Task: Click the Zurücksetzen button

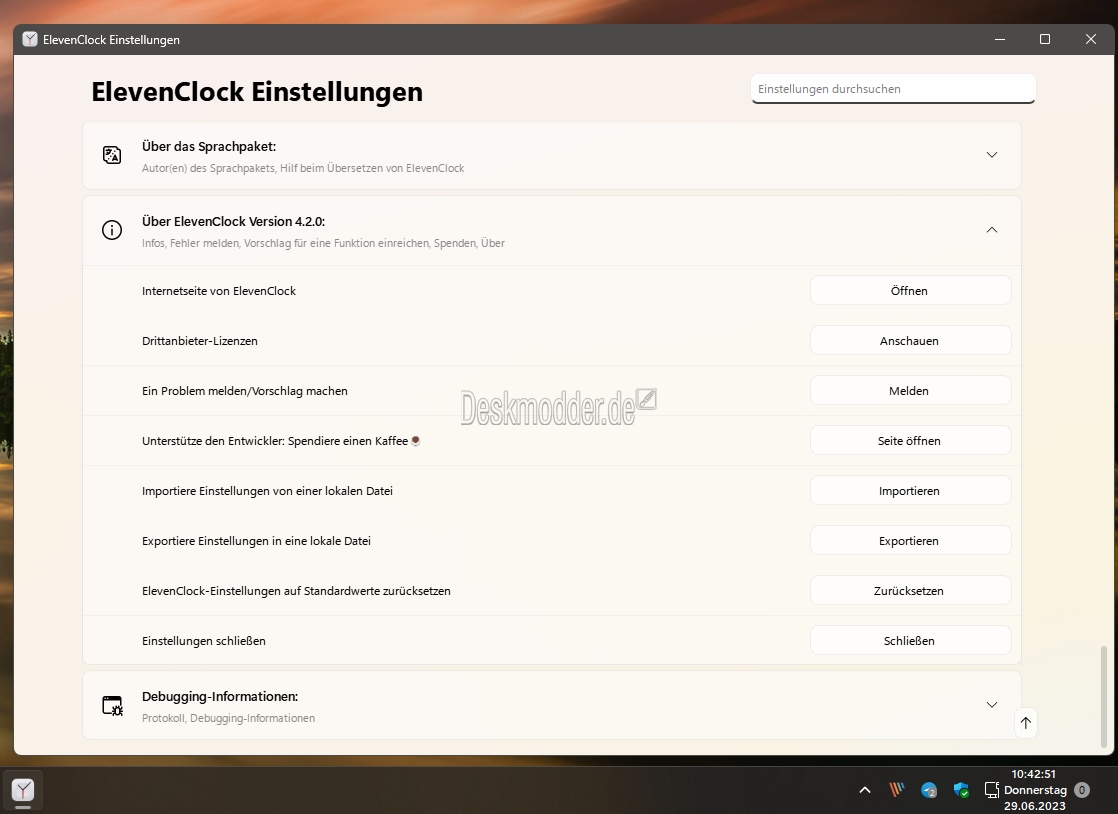Action: click(911, 590)
